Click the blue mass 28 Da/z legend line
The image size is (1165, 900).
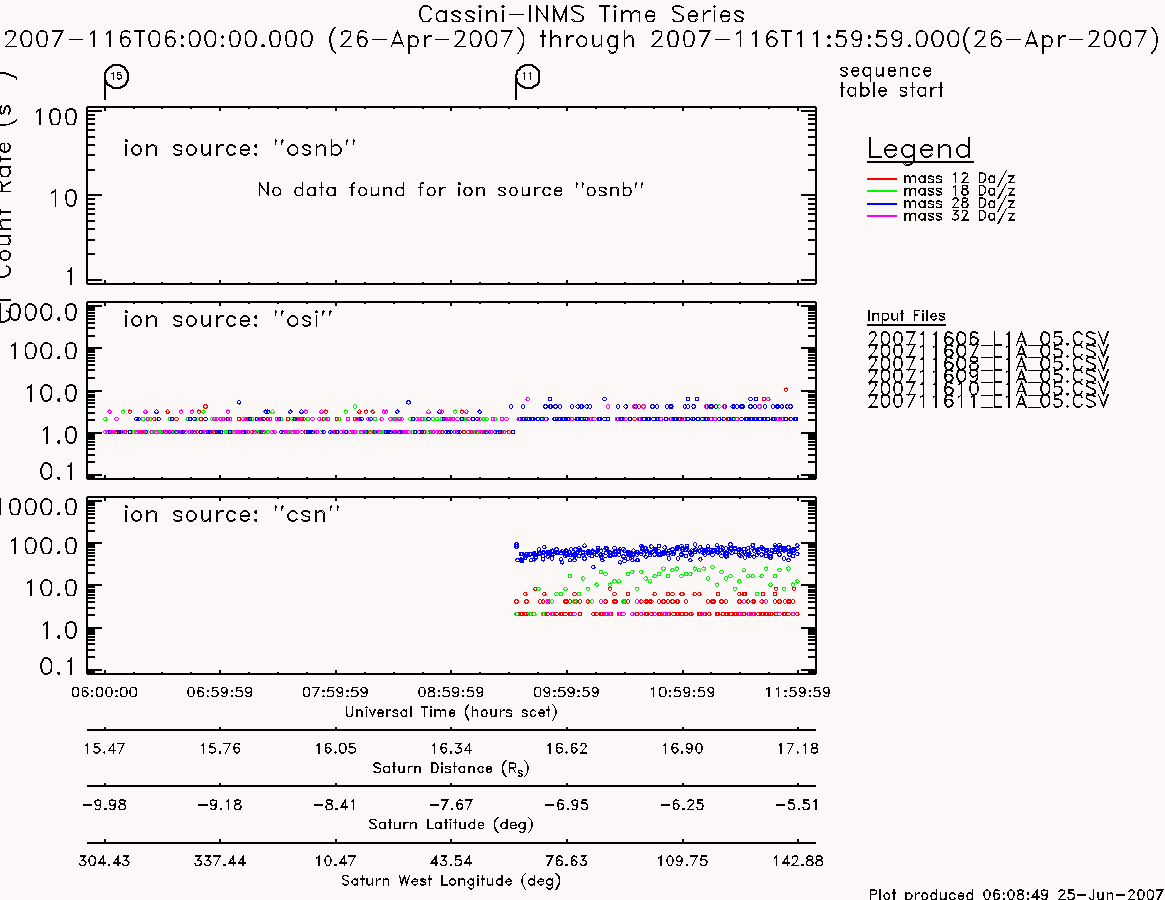point(882,204)
